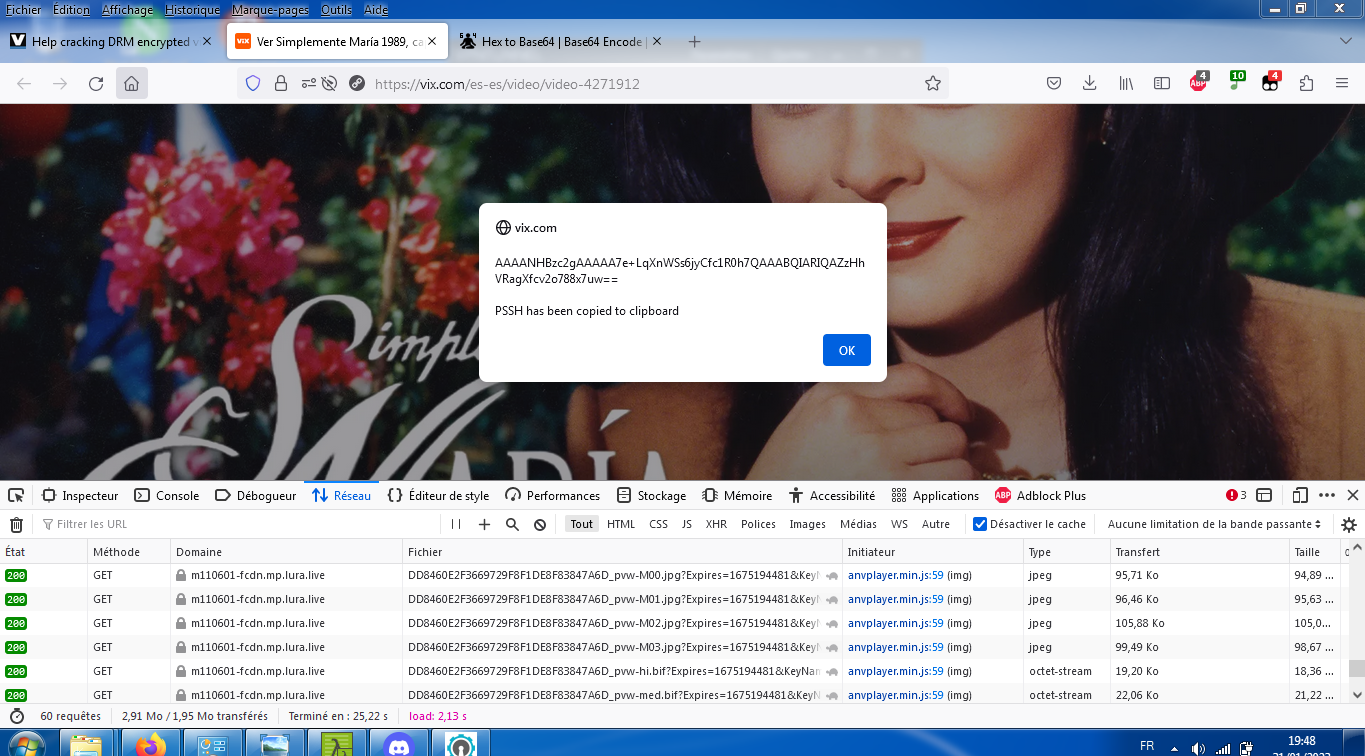Screen dimensions: 1365x756
Task: Open the green music note extension
Action: tap(1235, 83)
